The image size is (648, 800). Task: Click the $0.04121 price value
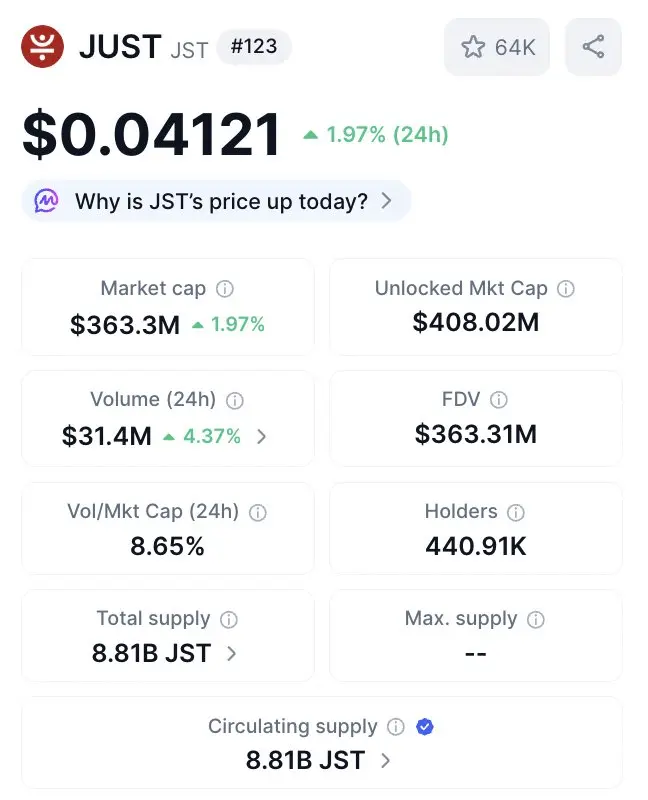(152, 134)
